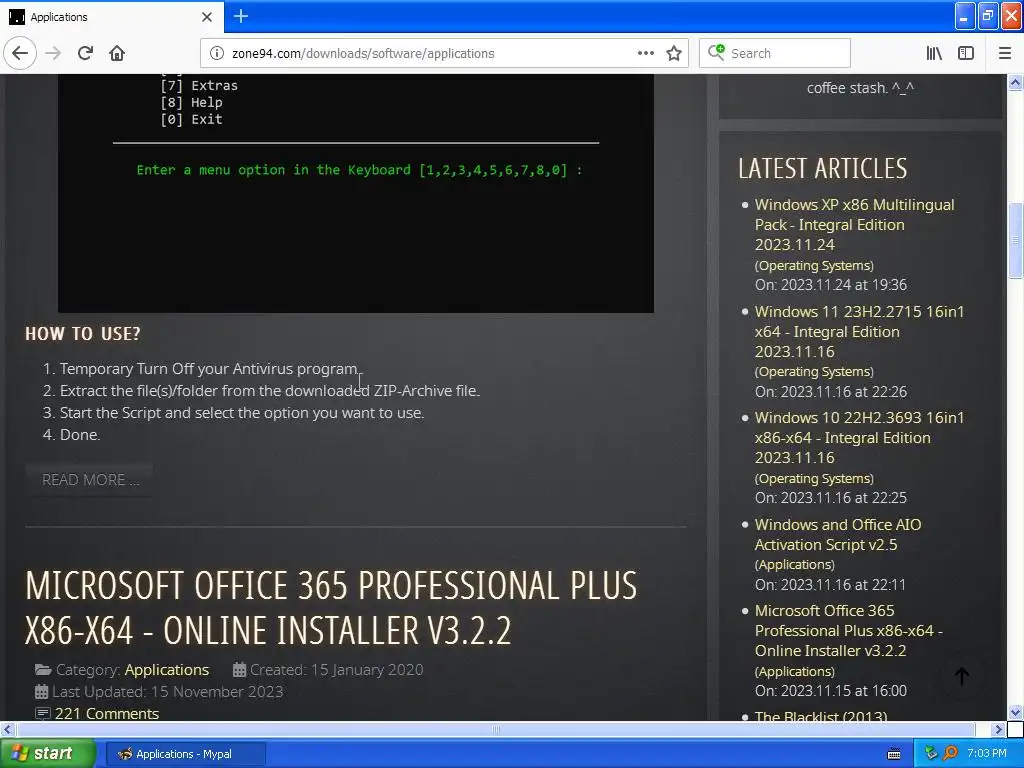Click the search engine magnifier icon
This screenshot has width=1024, height=768.
716,52
